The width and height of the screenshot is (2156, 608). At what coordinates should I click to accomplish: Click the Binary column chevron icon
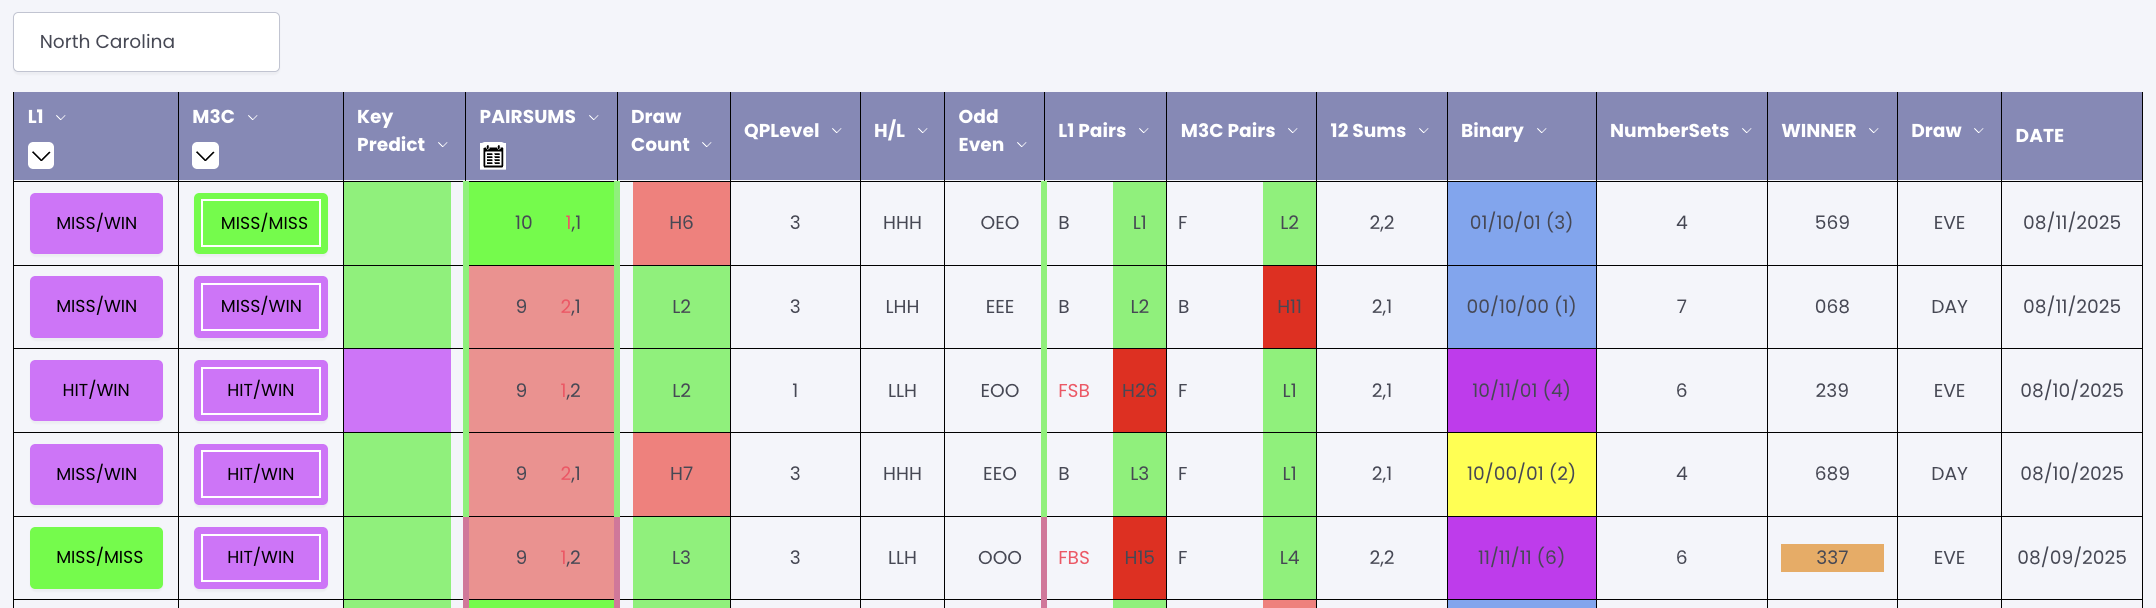(1541, 131)
